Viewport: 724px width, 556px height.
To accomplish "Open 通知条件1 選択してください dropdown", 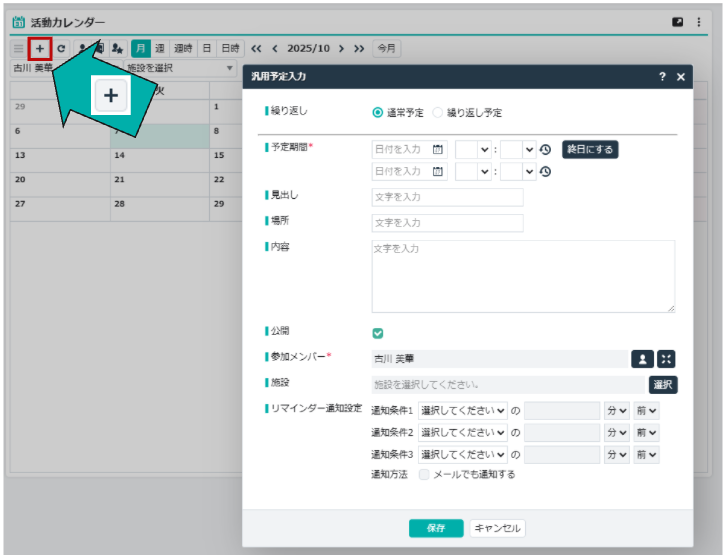I will (463, 409).
